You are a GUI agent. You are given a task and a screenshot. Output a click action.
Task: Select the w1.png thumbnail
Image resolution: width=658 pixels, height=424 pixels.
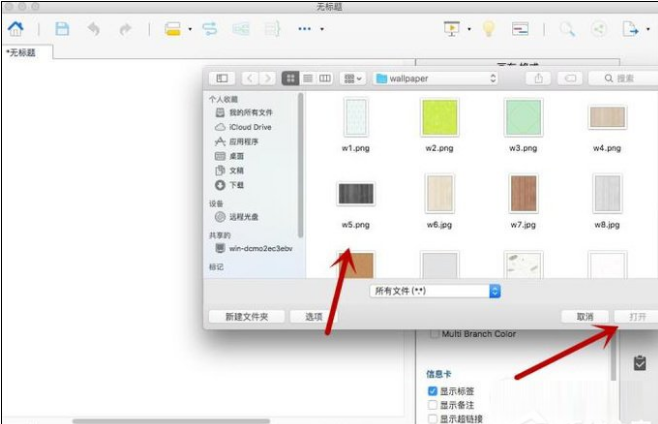[x=356, y=117]
